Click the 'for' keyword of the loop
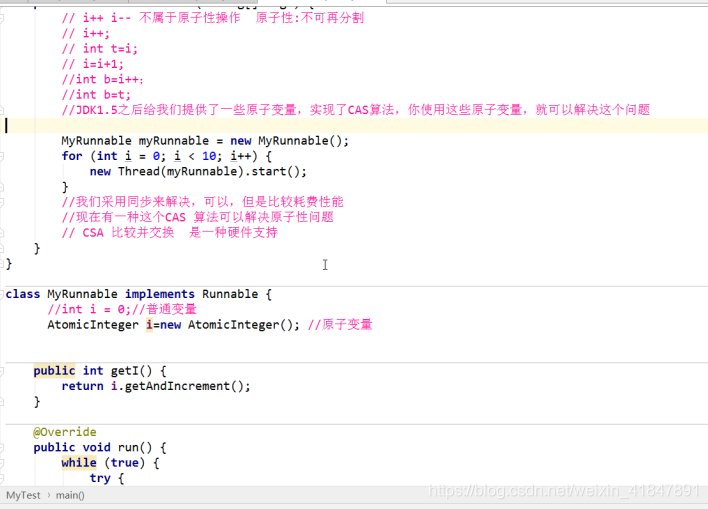Image resolution: width=708 pixels, height=509 pixels. 72,156
